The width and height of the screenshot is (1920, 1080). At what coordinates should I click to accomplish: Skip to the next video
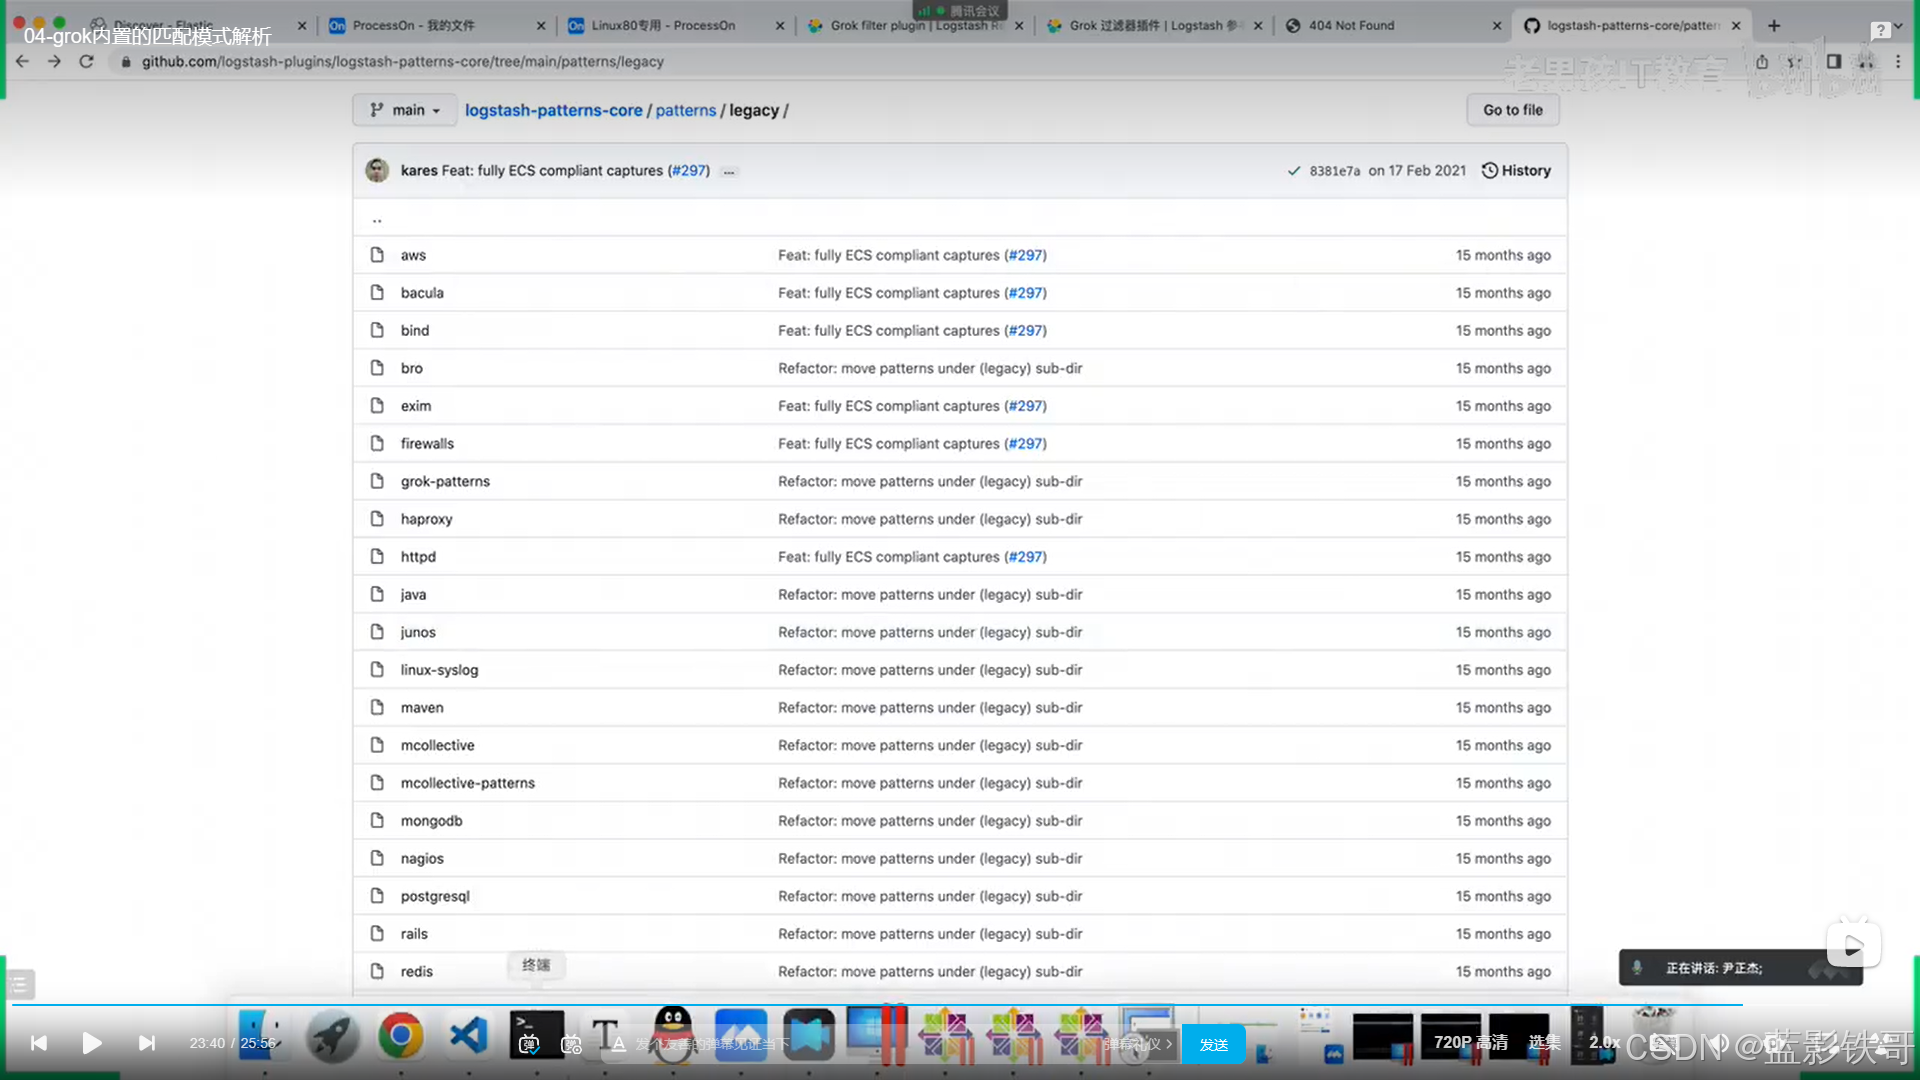[x=146, y=1043]
